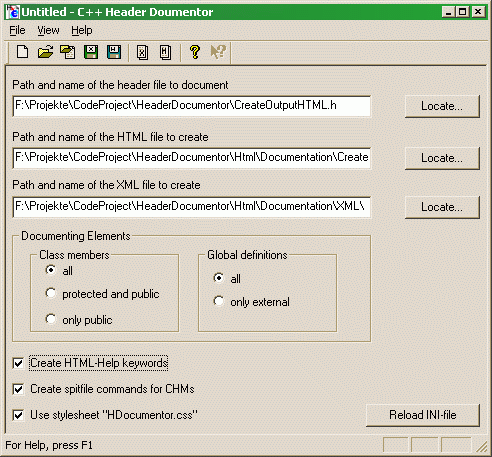Click the green floppy save XML icon
This screenshot has height=457, width=492.
point(91,52)
